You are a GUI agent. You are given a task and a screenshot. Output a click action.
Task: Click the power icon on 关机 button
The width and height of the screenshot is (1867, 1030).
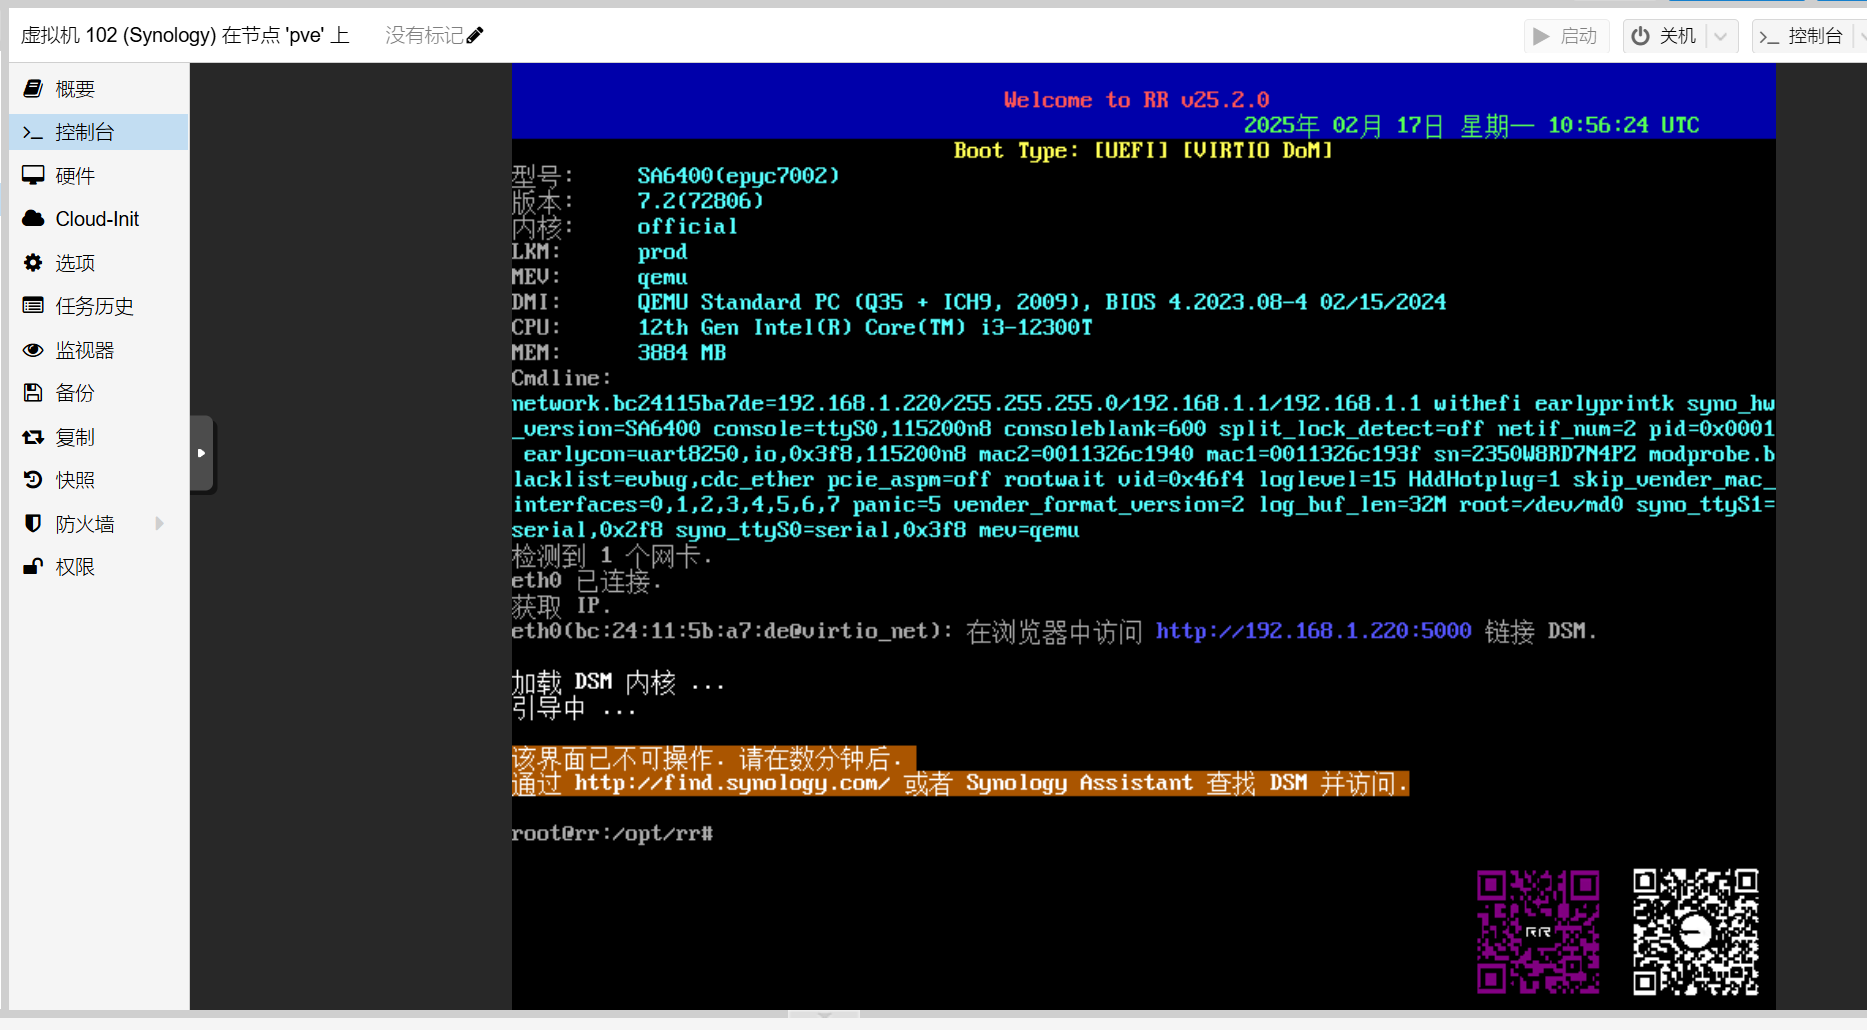pos(1640,36)
